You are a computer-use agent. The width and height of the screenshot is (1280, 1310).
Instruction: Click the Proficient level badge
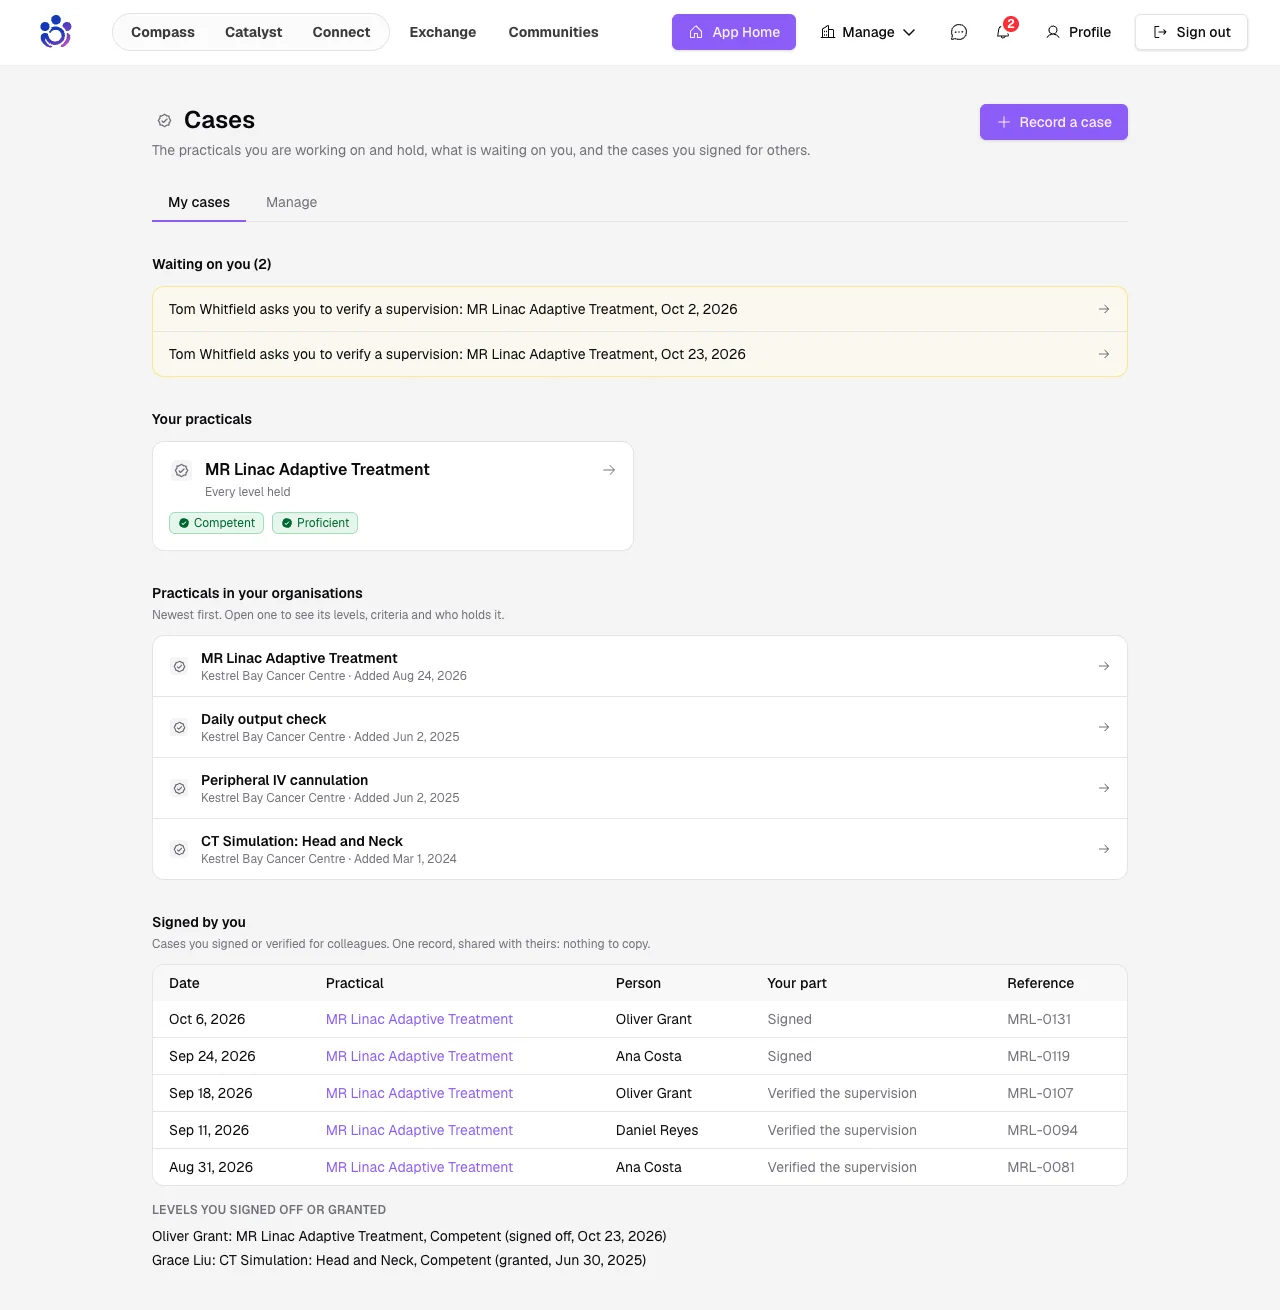pyautogui.click(x=315, y=523)
